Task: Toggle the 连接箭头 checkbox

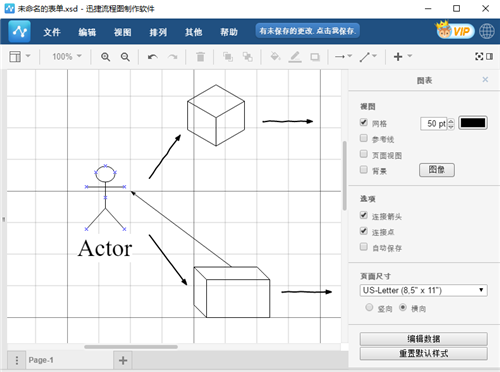Action: 364,215
